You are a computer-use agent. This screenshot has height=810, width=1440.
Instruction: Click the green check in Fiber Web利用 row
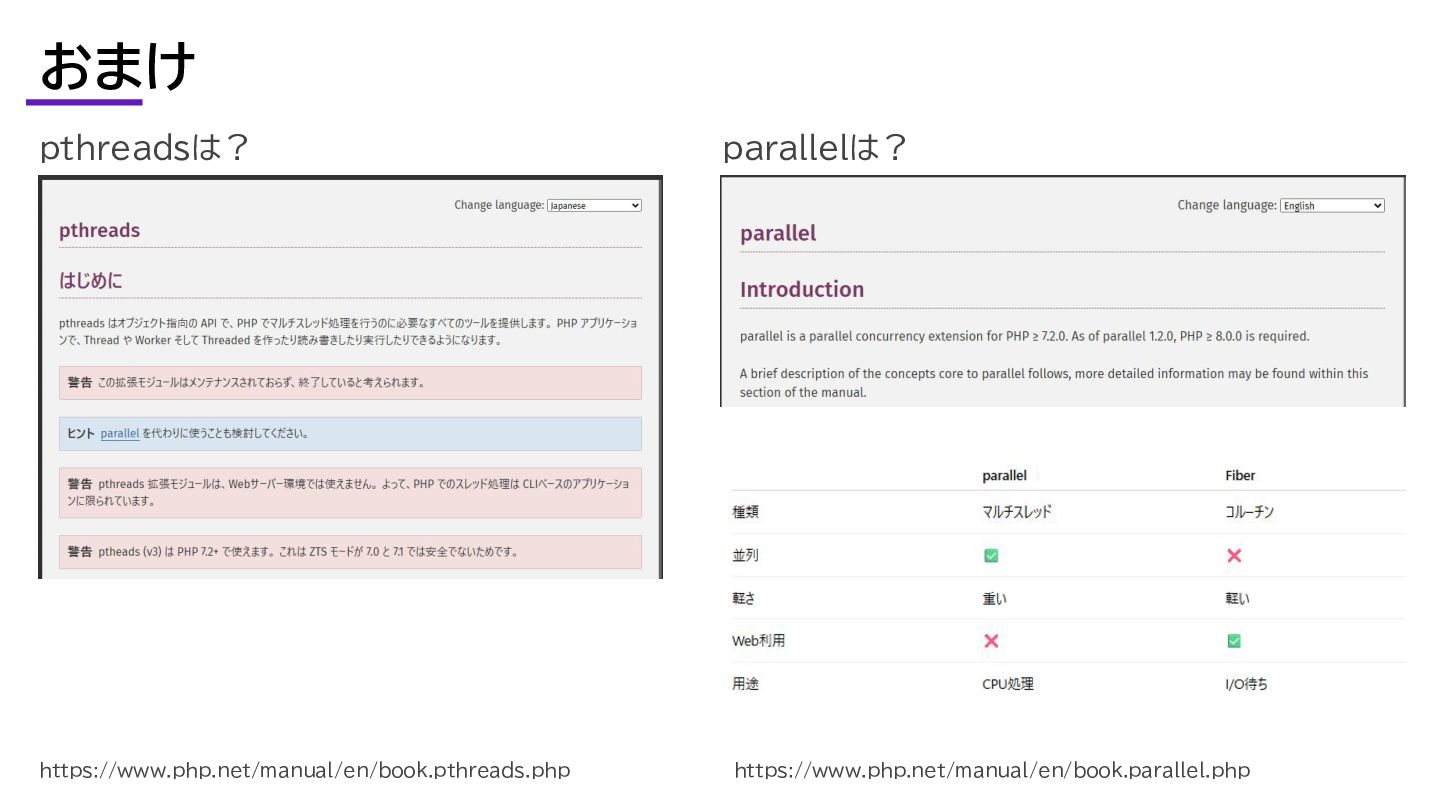(1234, 641)
